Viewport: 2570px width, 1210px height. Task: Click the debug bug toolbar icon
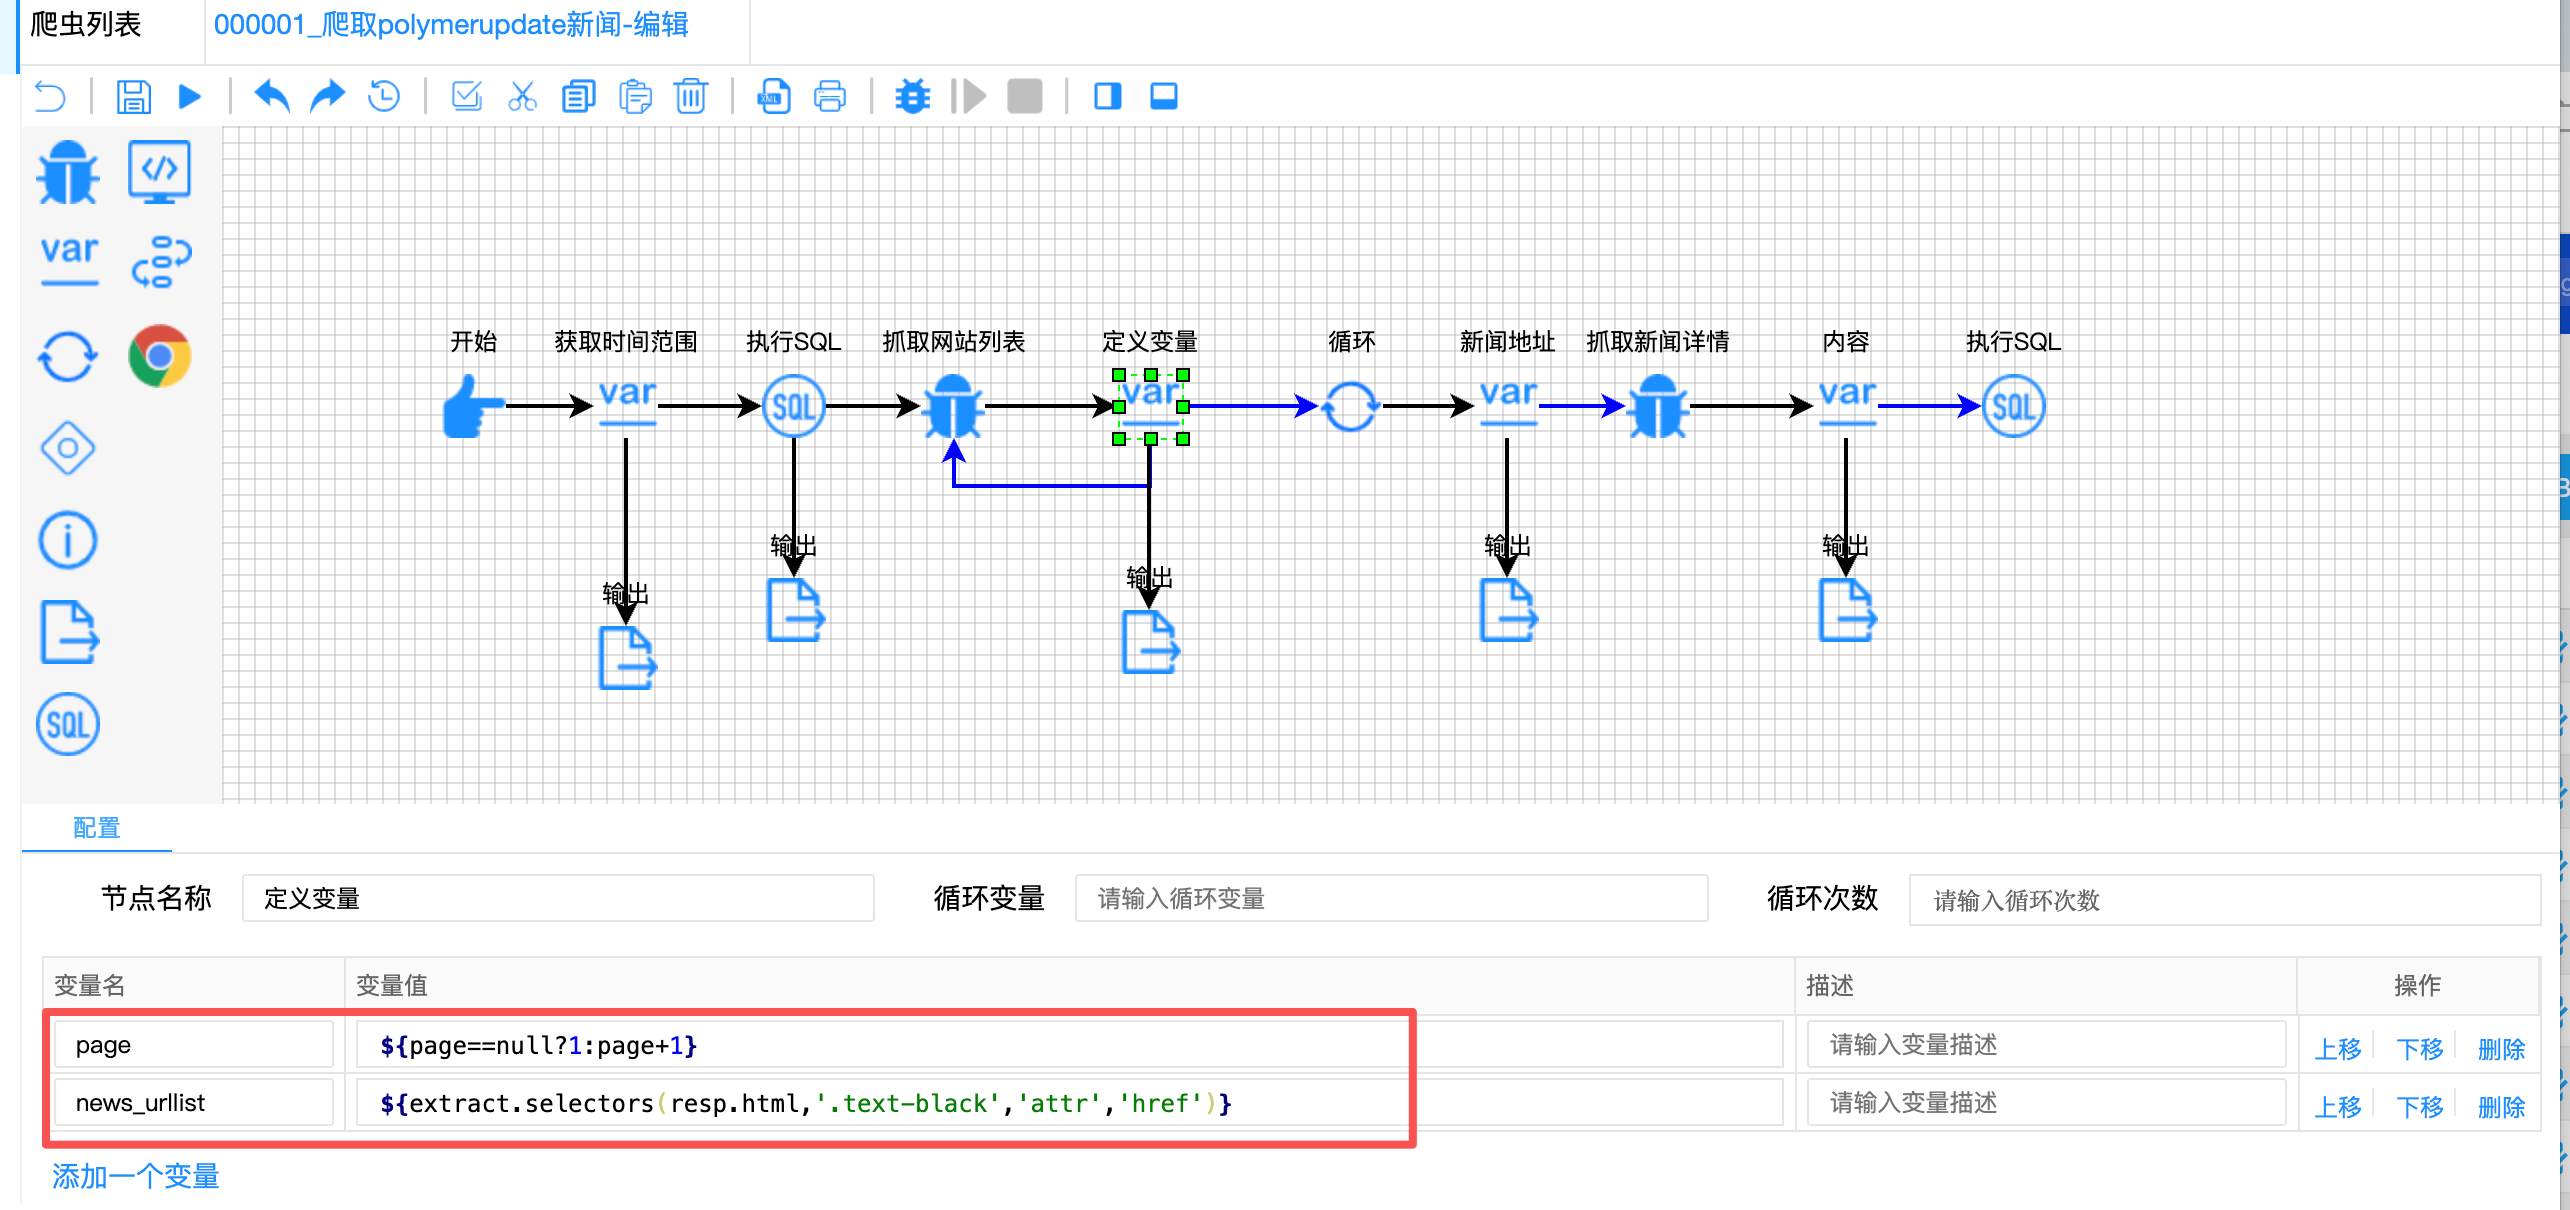point(912,97)
